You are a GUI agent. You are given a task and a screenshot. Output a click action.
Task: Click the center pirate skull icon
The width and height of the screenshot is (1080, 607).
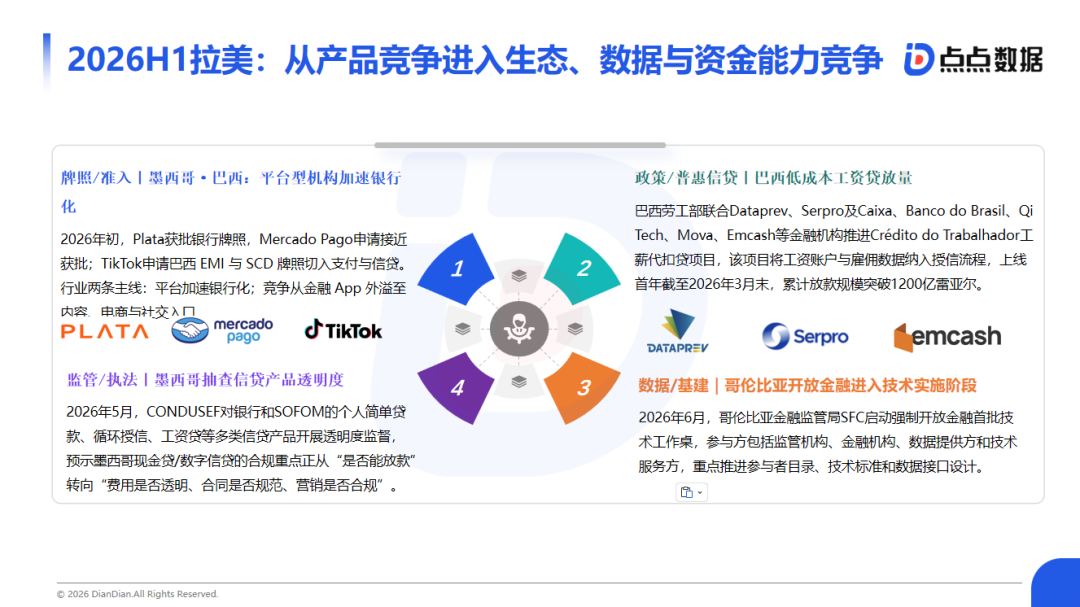click(x=519, y=329)
